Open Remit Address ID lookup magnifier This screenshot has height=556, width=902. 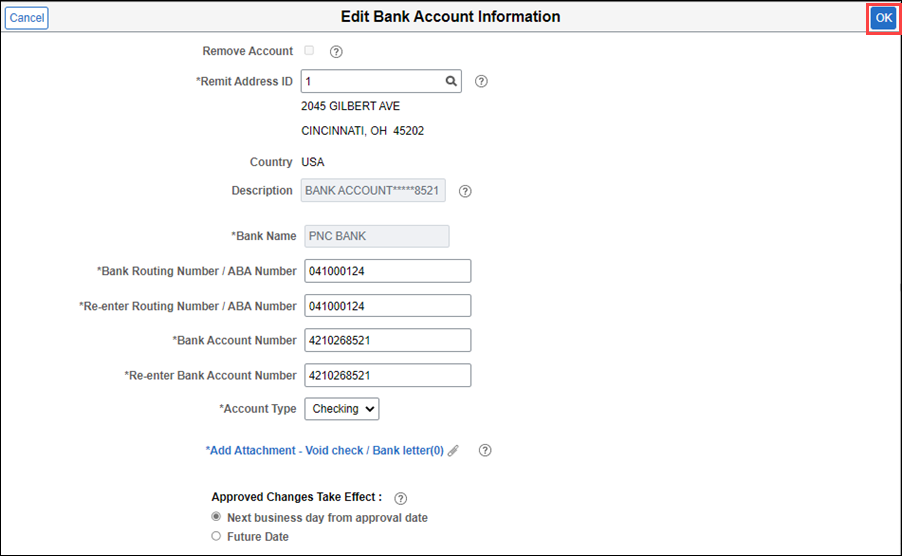pos(452,81)
